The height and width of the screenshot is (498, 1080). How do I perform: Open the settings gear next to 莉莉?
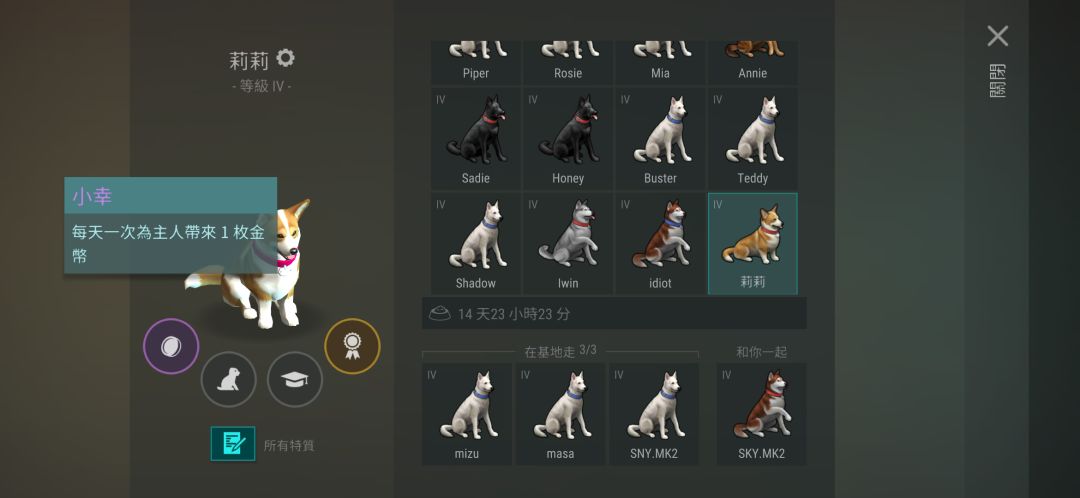pos(285,59)
